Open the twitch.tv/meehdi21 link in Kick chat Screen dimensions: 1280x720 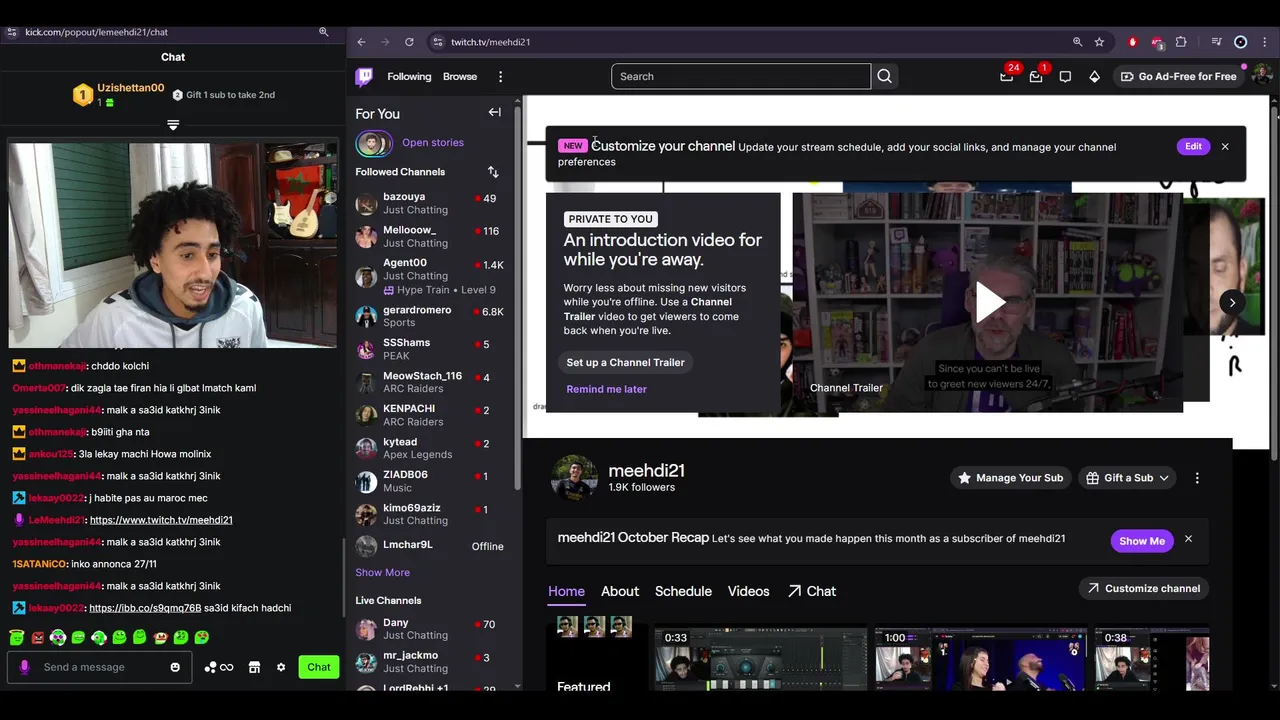161,520
